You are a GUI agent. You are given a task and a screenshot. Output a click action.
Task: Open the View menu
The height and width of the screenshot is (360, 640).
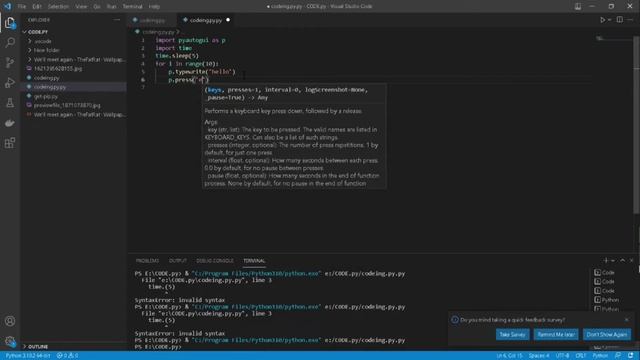(x=81, y=7)
